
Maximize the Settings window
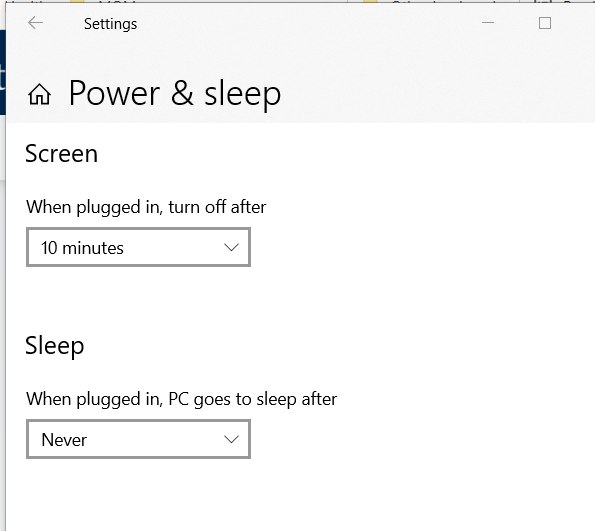545,23
